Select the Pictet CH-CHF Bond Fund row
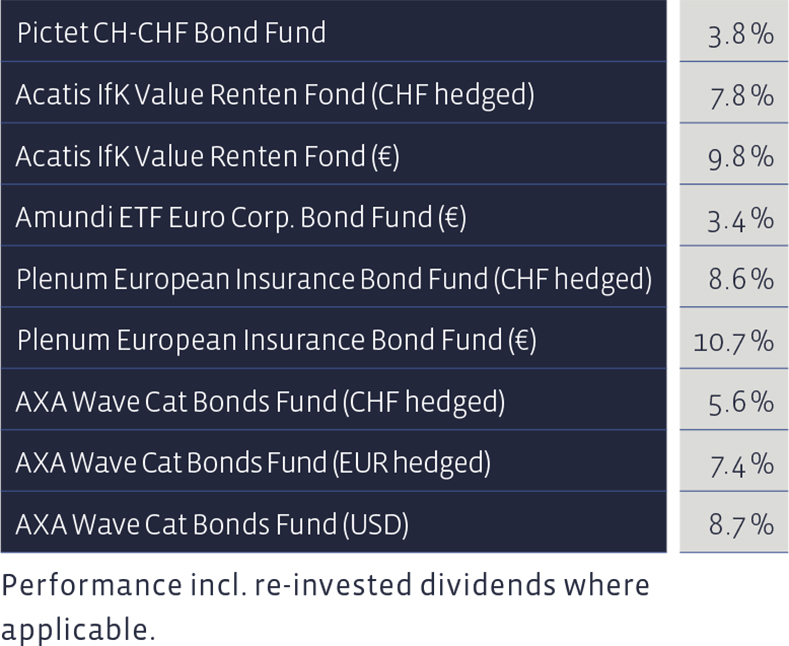Screen dimensions: 789x646 click(x=334, y=31)
